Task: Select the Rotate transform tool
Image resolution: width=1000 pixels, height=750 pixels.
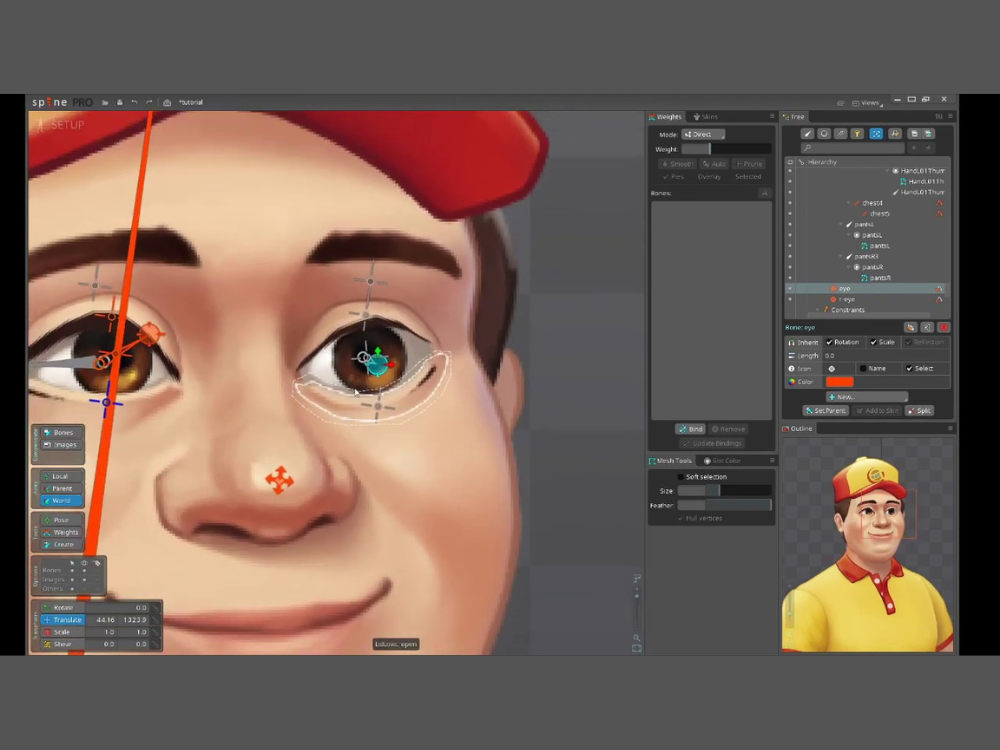Action: pos(62,607)
